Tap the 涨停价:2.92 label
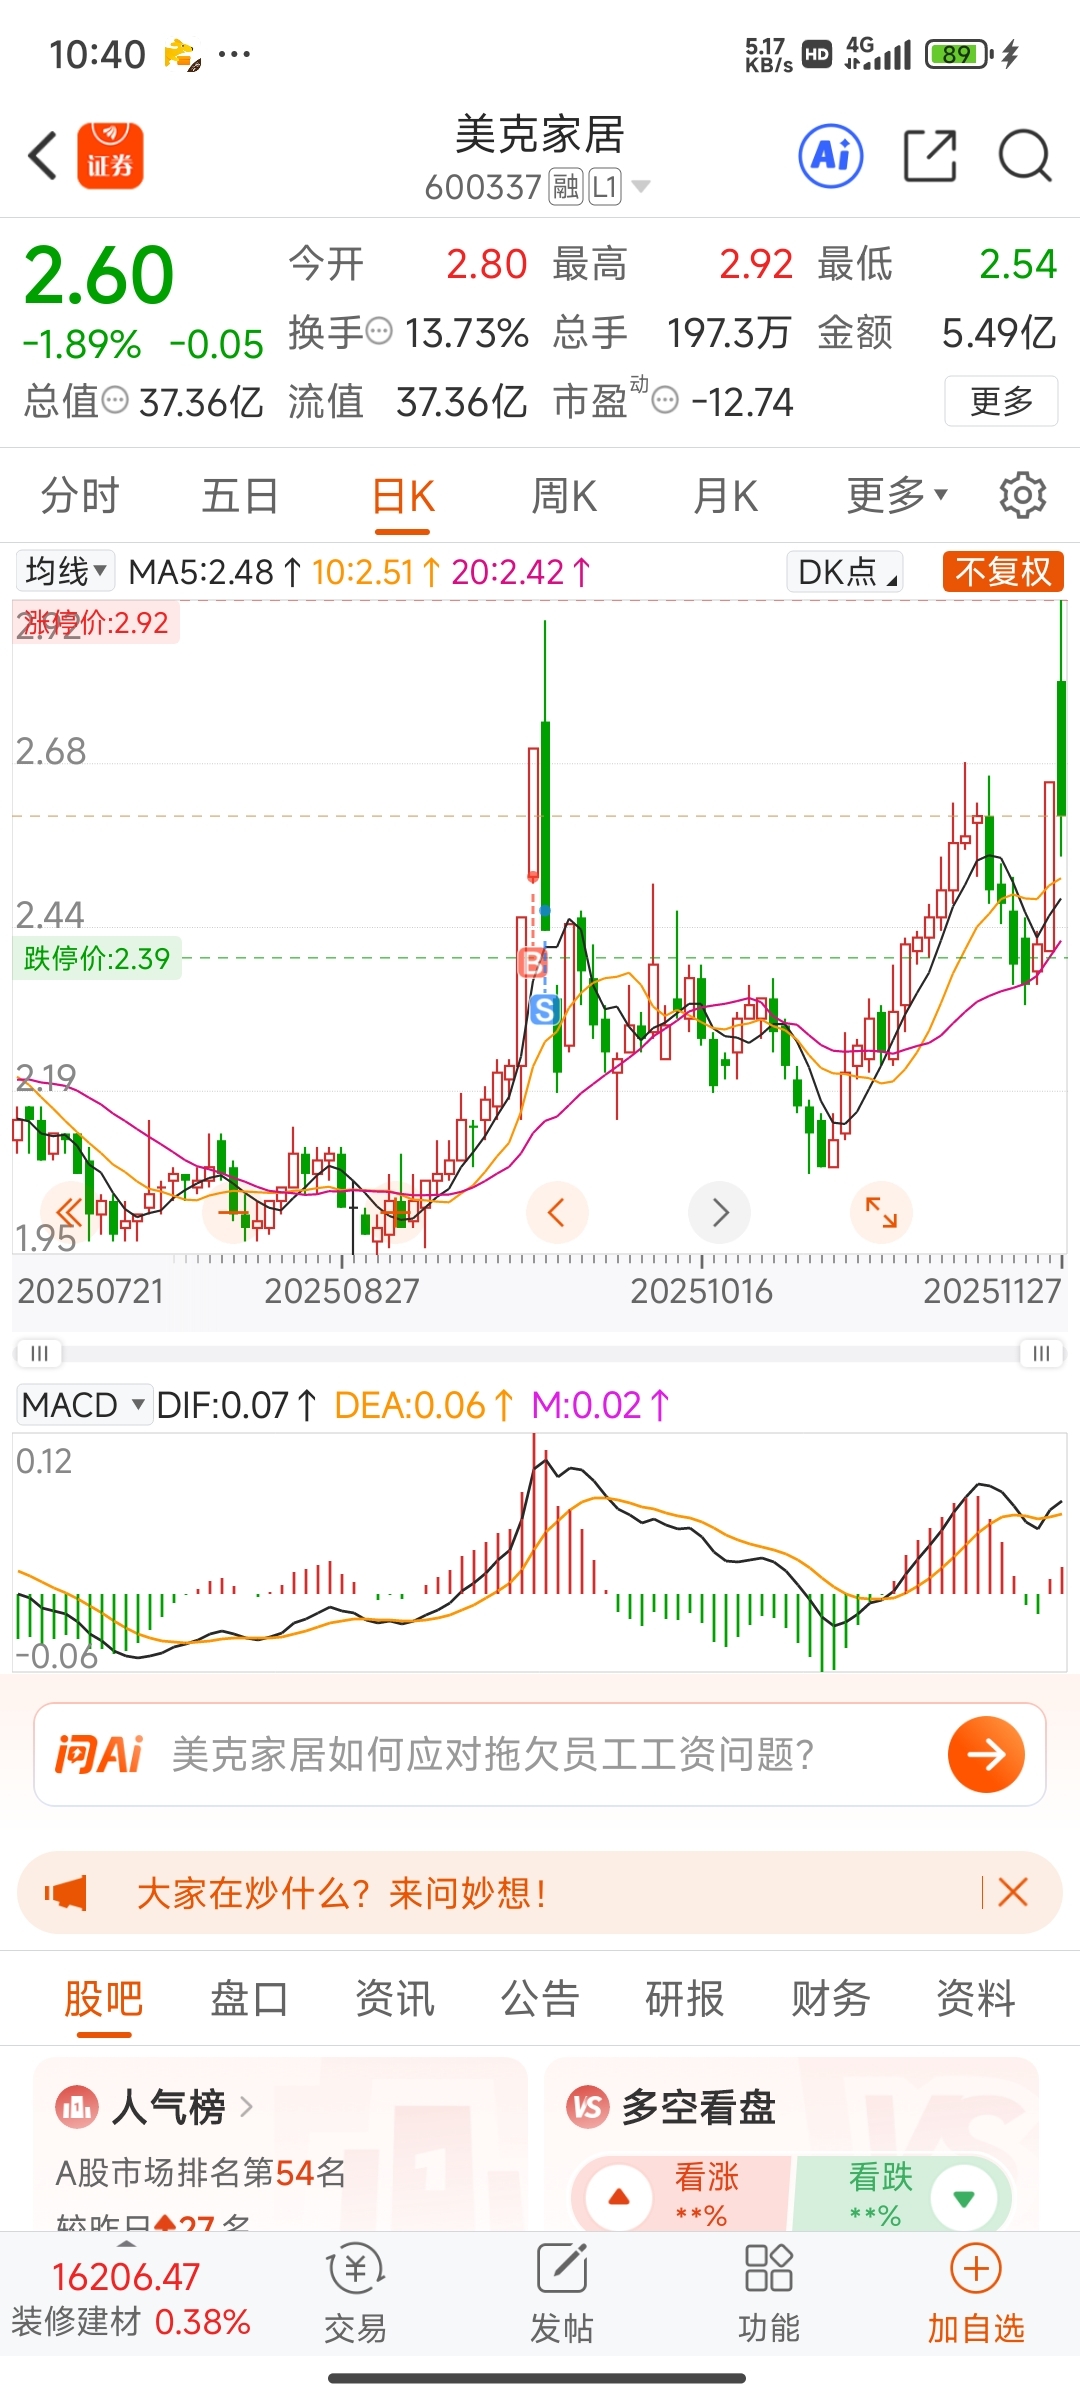 [x=96, y=622]
